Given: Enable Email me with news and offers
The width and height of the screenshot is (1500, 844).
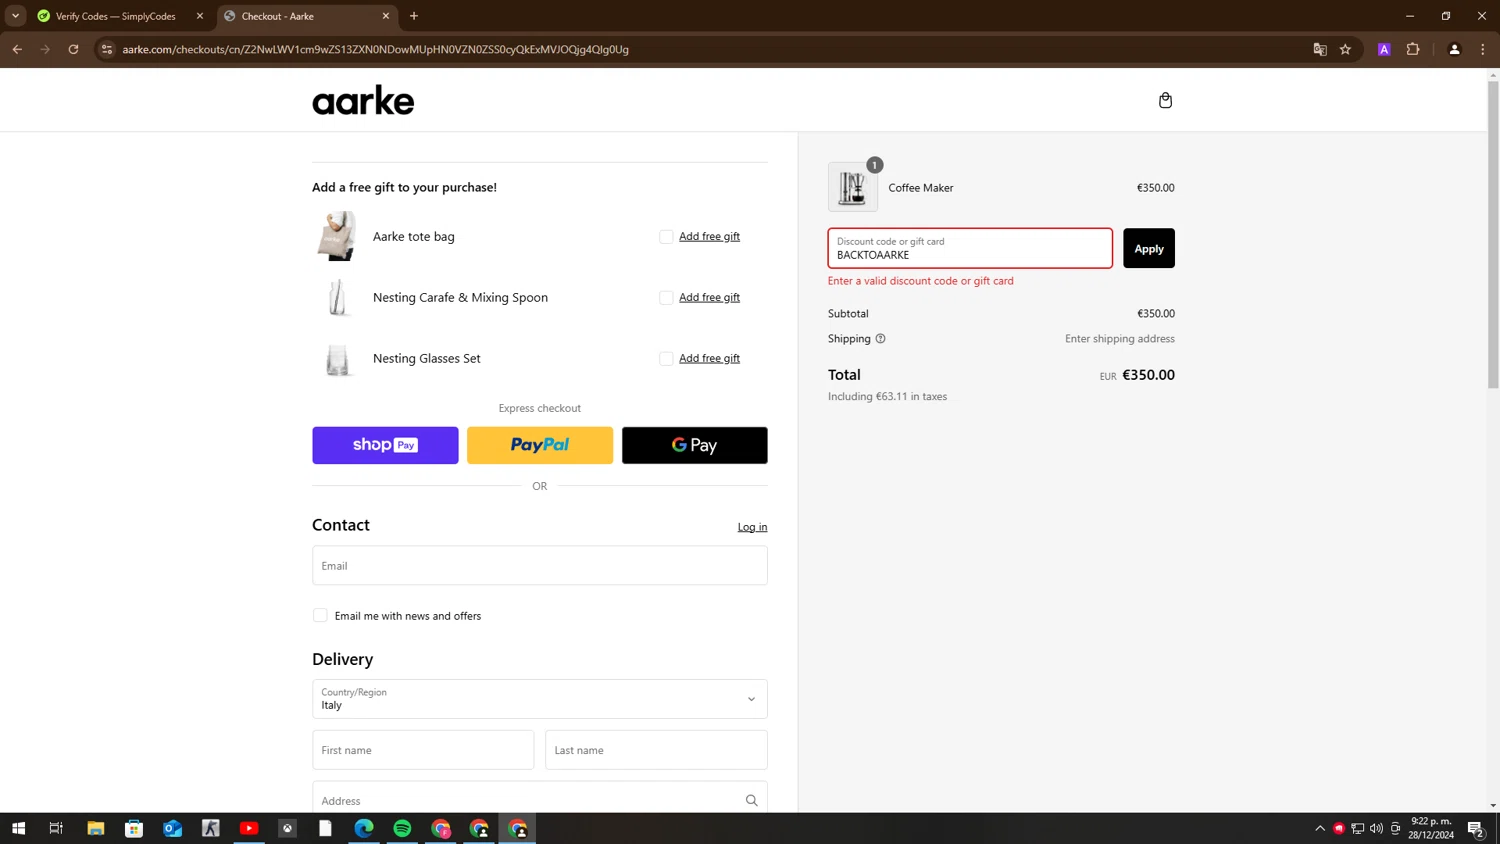Looking at the screenshot, I should [320, 615].
